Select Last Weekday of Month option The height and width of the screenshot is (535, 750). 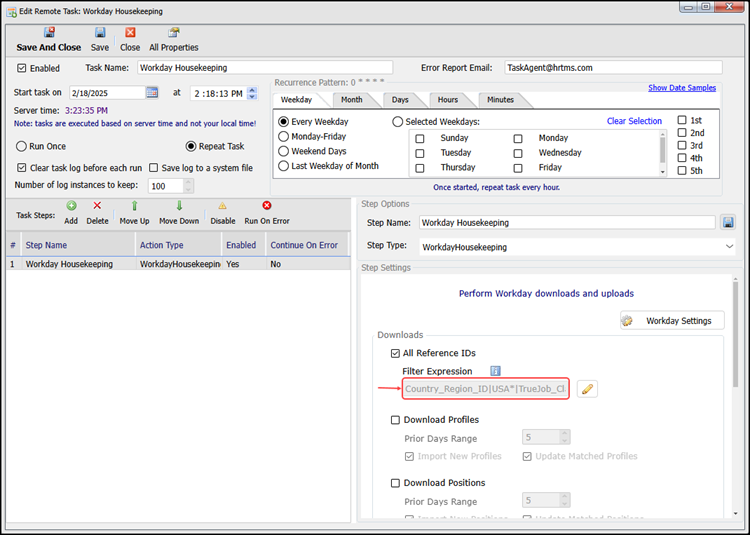tap(284, 166)
